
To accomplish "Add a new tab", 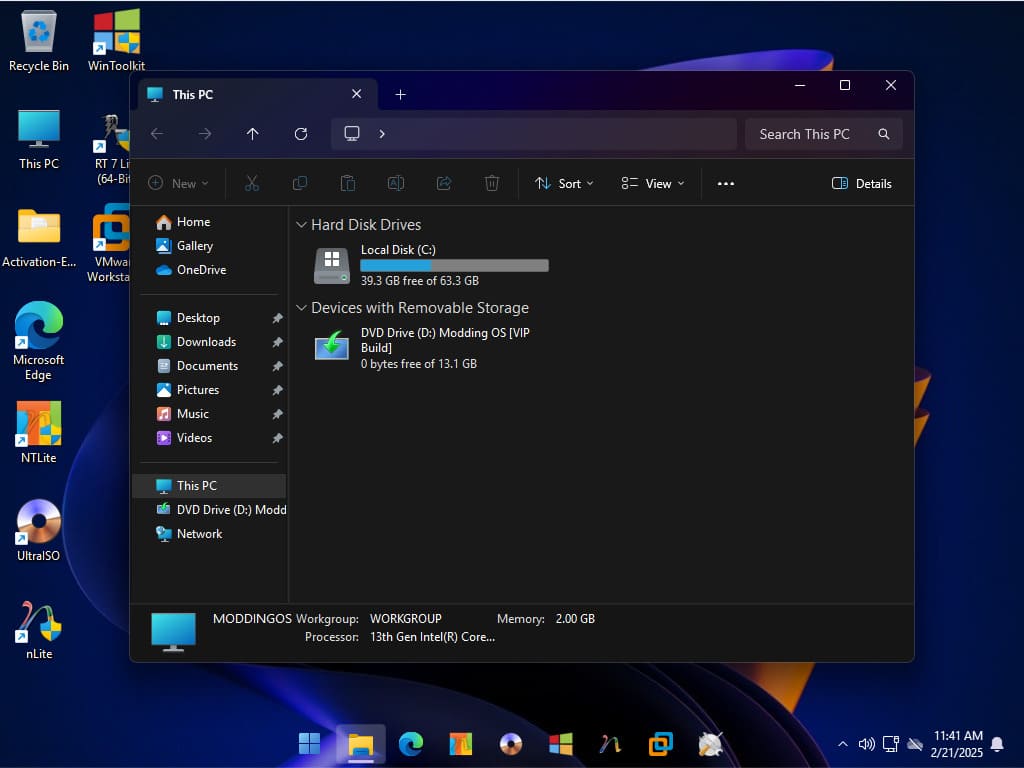I will [x=400, y=95].
